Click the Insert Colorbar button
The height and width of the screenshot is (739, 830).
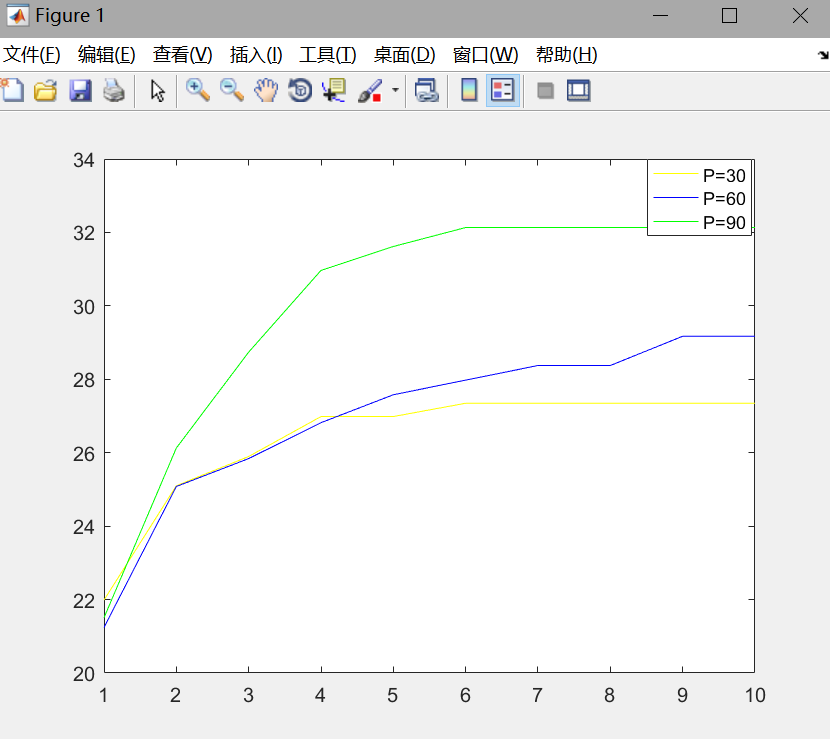point(468,91)
